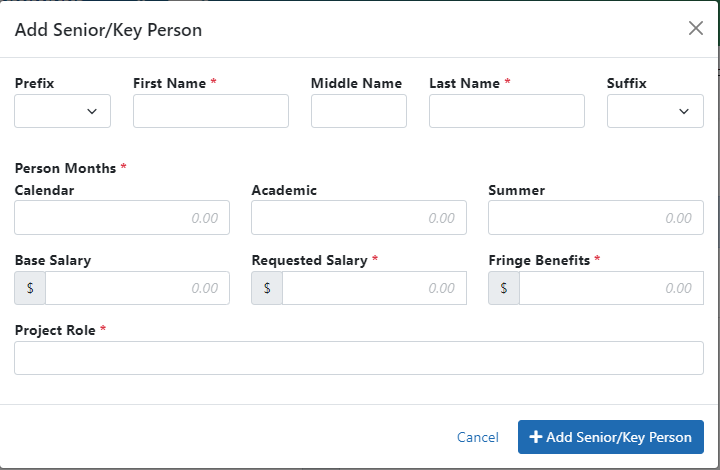Image resolution: width=720 pixels, height=470 pixels.
Task: Click the Calendar person months field
Action: 122,218
